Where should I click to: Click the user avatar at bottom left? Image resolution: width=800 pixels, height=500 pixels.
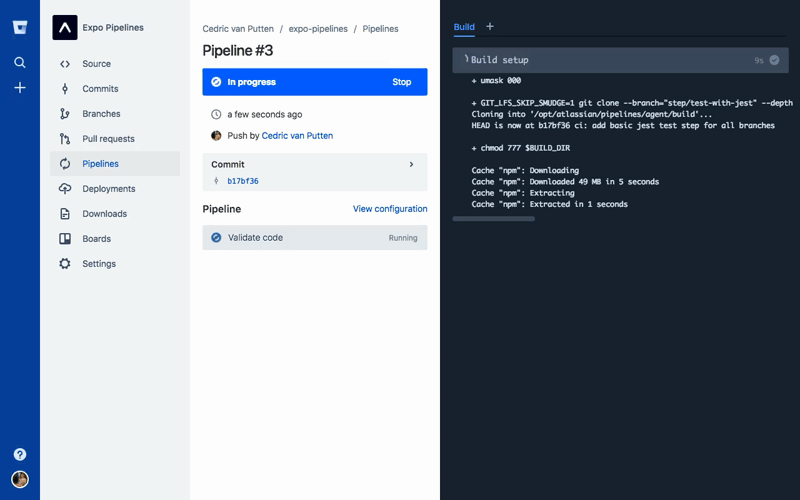coord(20,479)
